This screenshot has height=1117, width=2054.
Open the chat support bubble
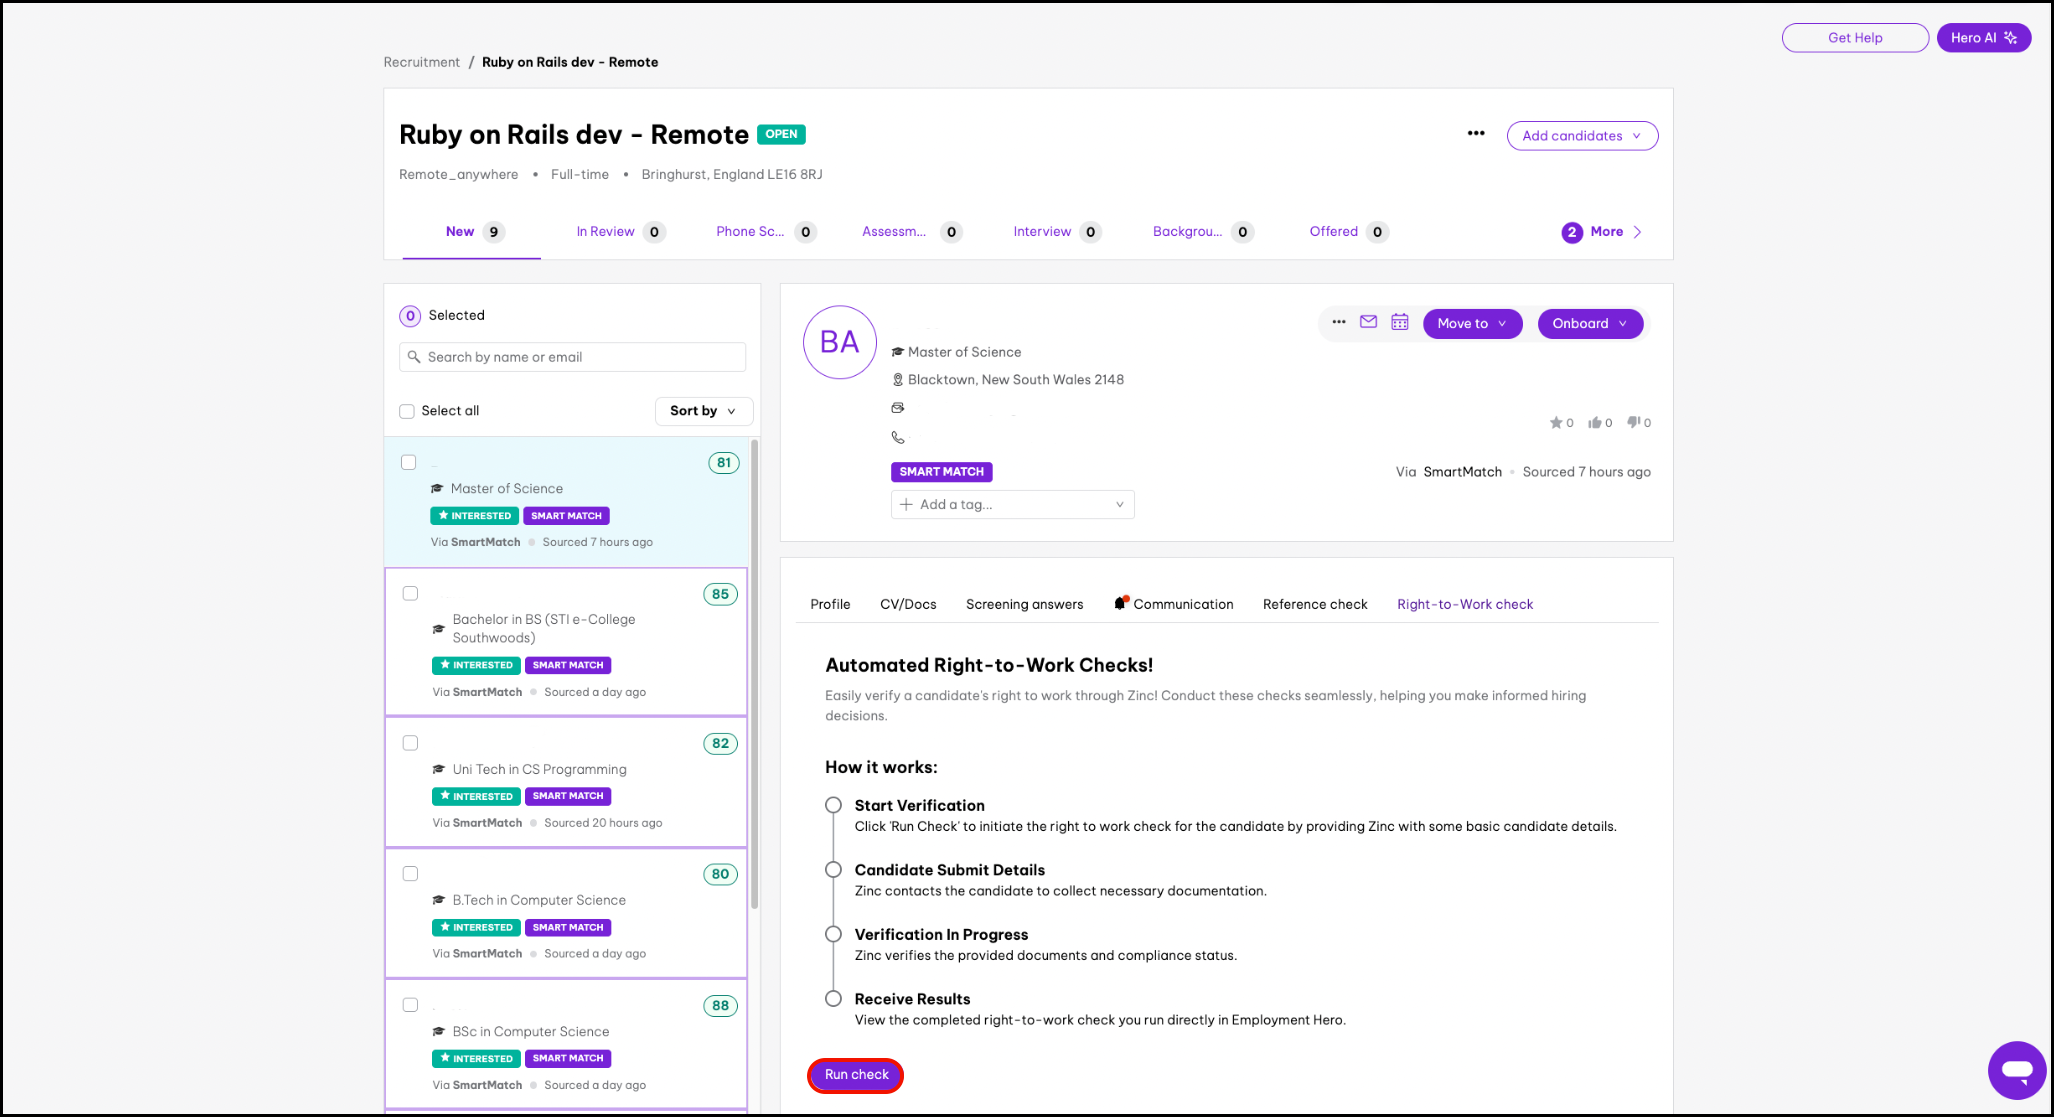pos(2016,1070)
